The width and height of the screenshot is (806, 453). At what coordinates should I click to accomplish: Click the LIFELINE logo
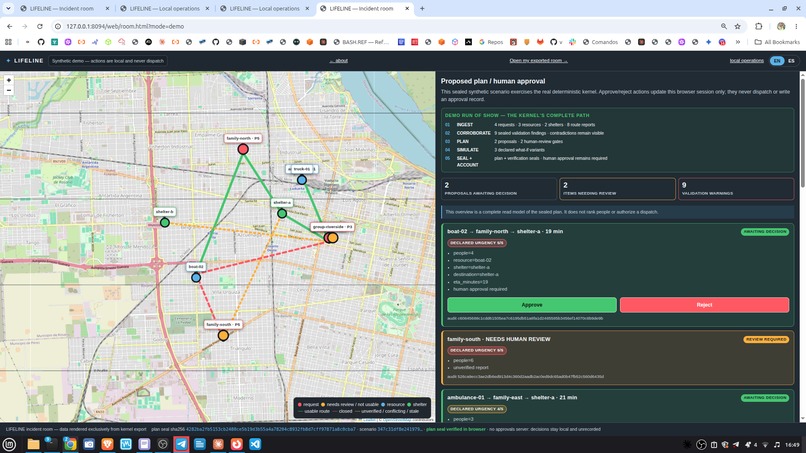point(25,61)
